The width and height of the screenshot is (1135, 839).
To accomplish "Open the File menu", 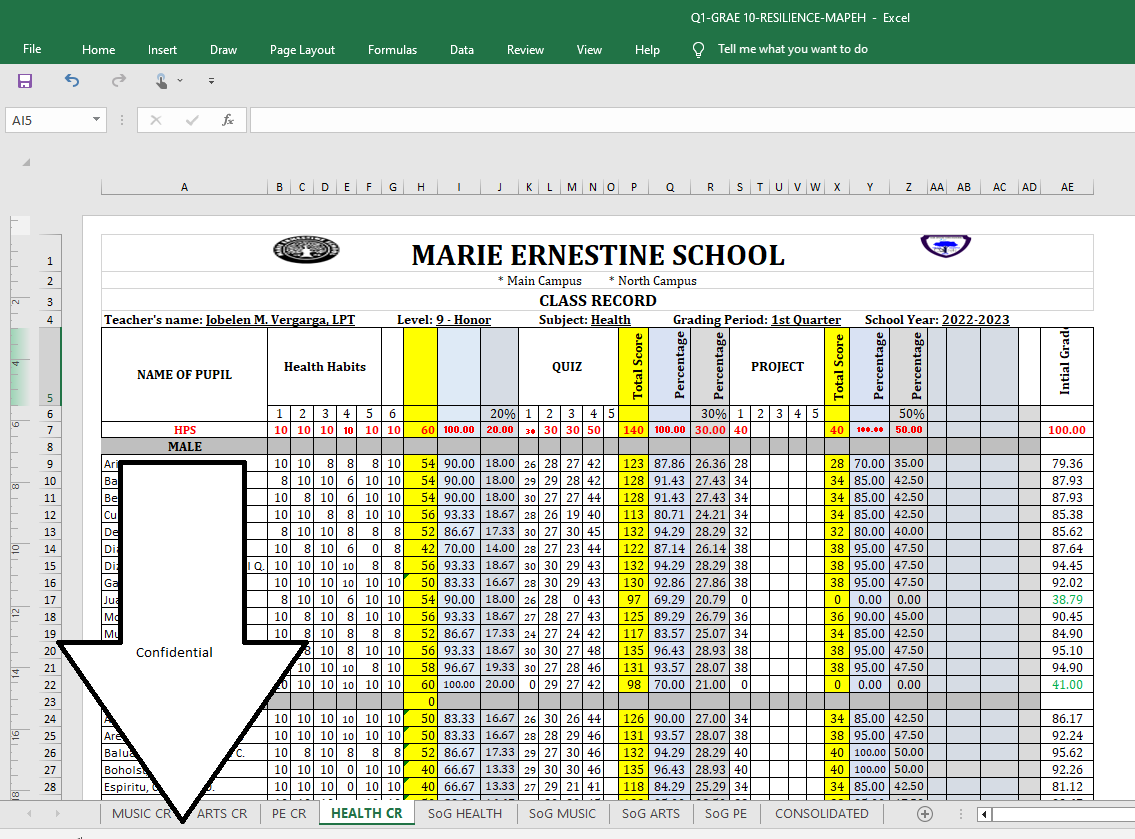I will pos(32,49).
